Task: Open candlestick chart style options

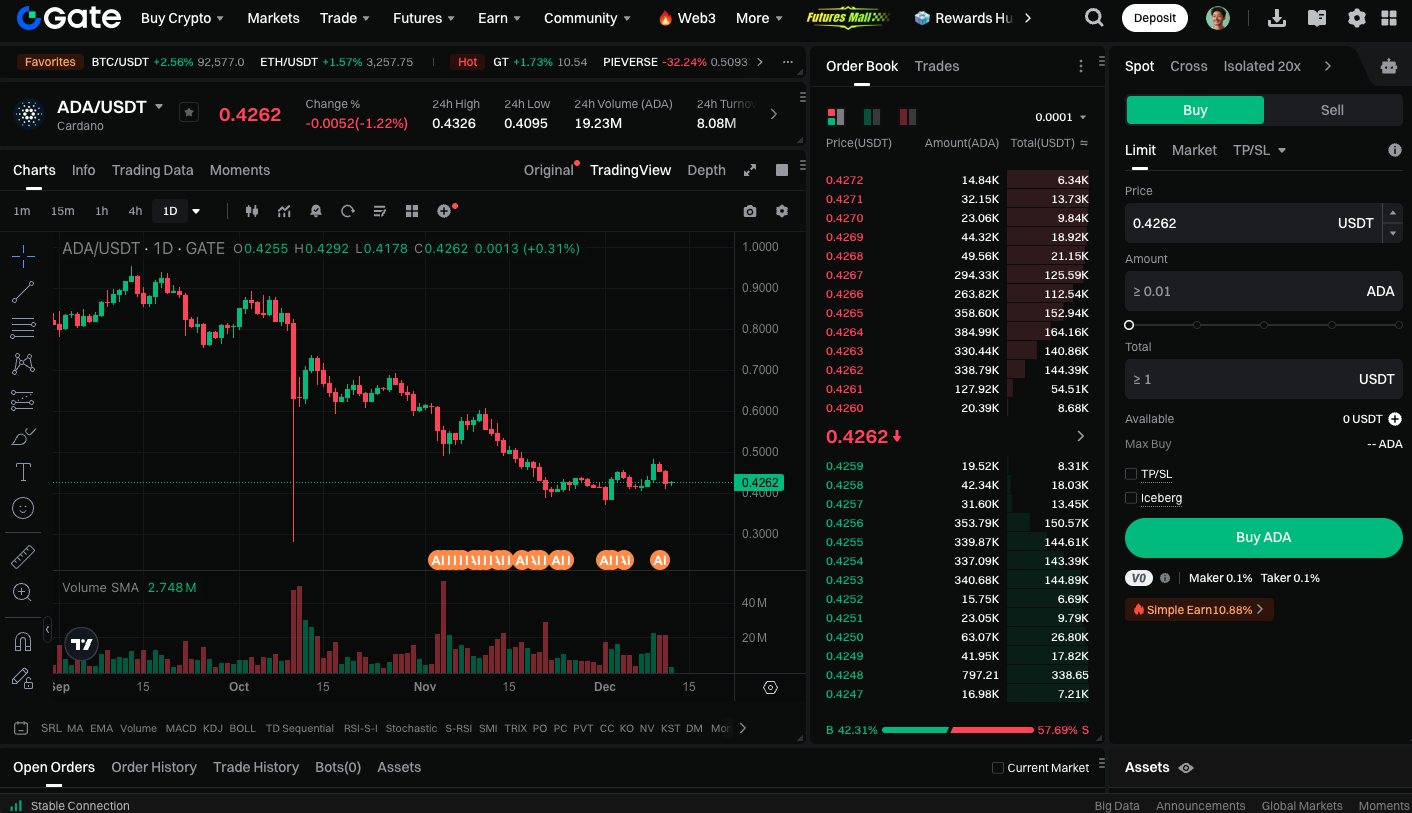Action: point(252,211)
